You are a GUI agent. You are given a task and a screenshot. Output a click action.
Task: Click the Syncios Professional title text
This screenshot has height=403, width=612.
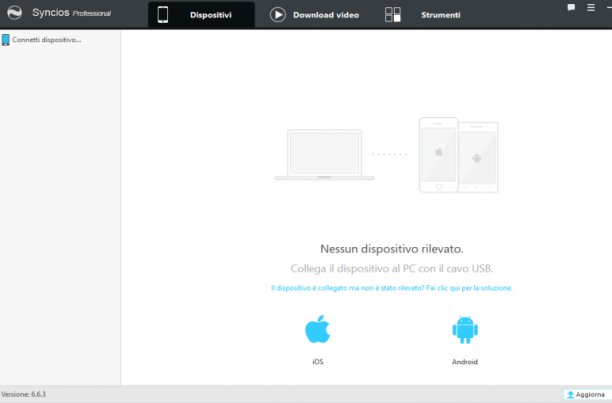coord(71,13)
